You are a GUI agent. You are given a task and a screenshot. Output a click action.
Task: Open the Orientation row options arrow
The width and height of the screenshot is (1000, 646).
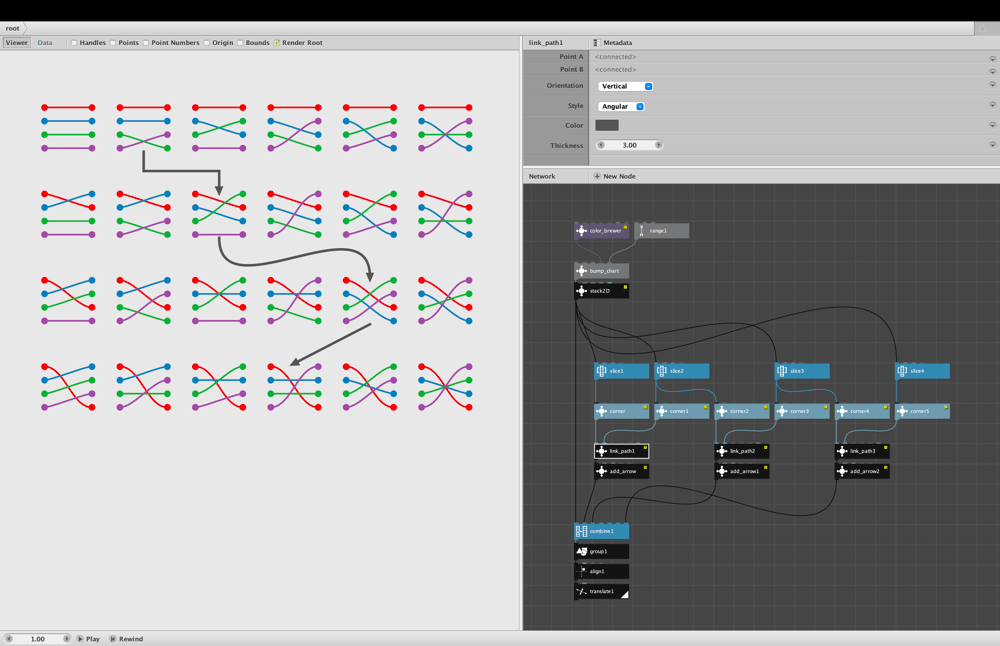(x=992, y=84)
